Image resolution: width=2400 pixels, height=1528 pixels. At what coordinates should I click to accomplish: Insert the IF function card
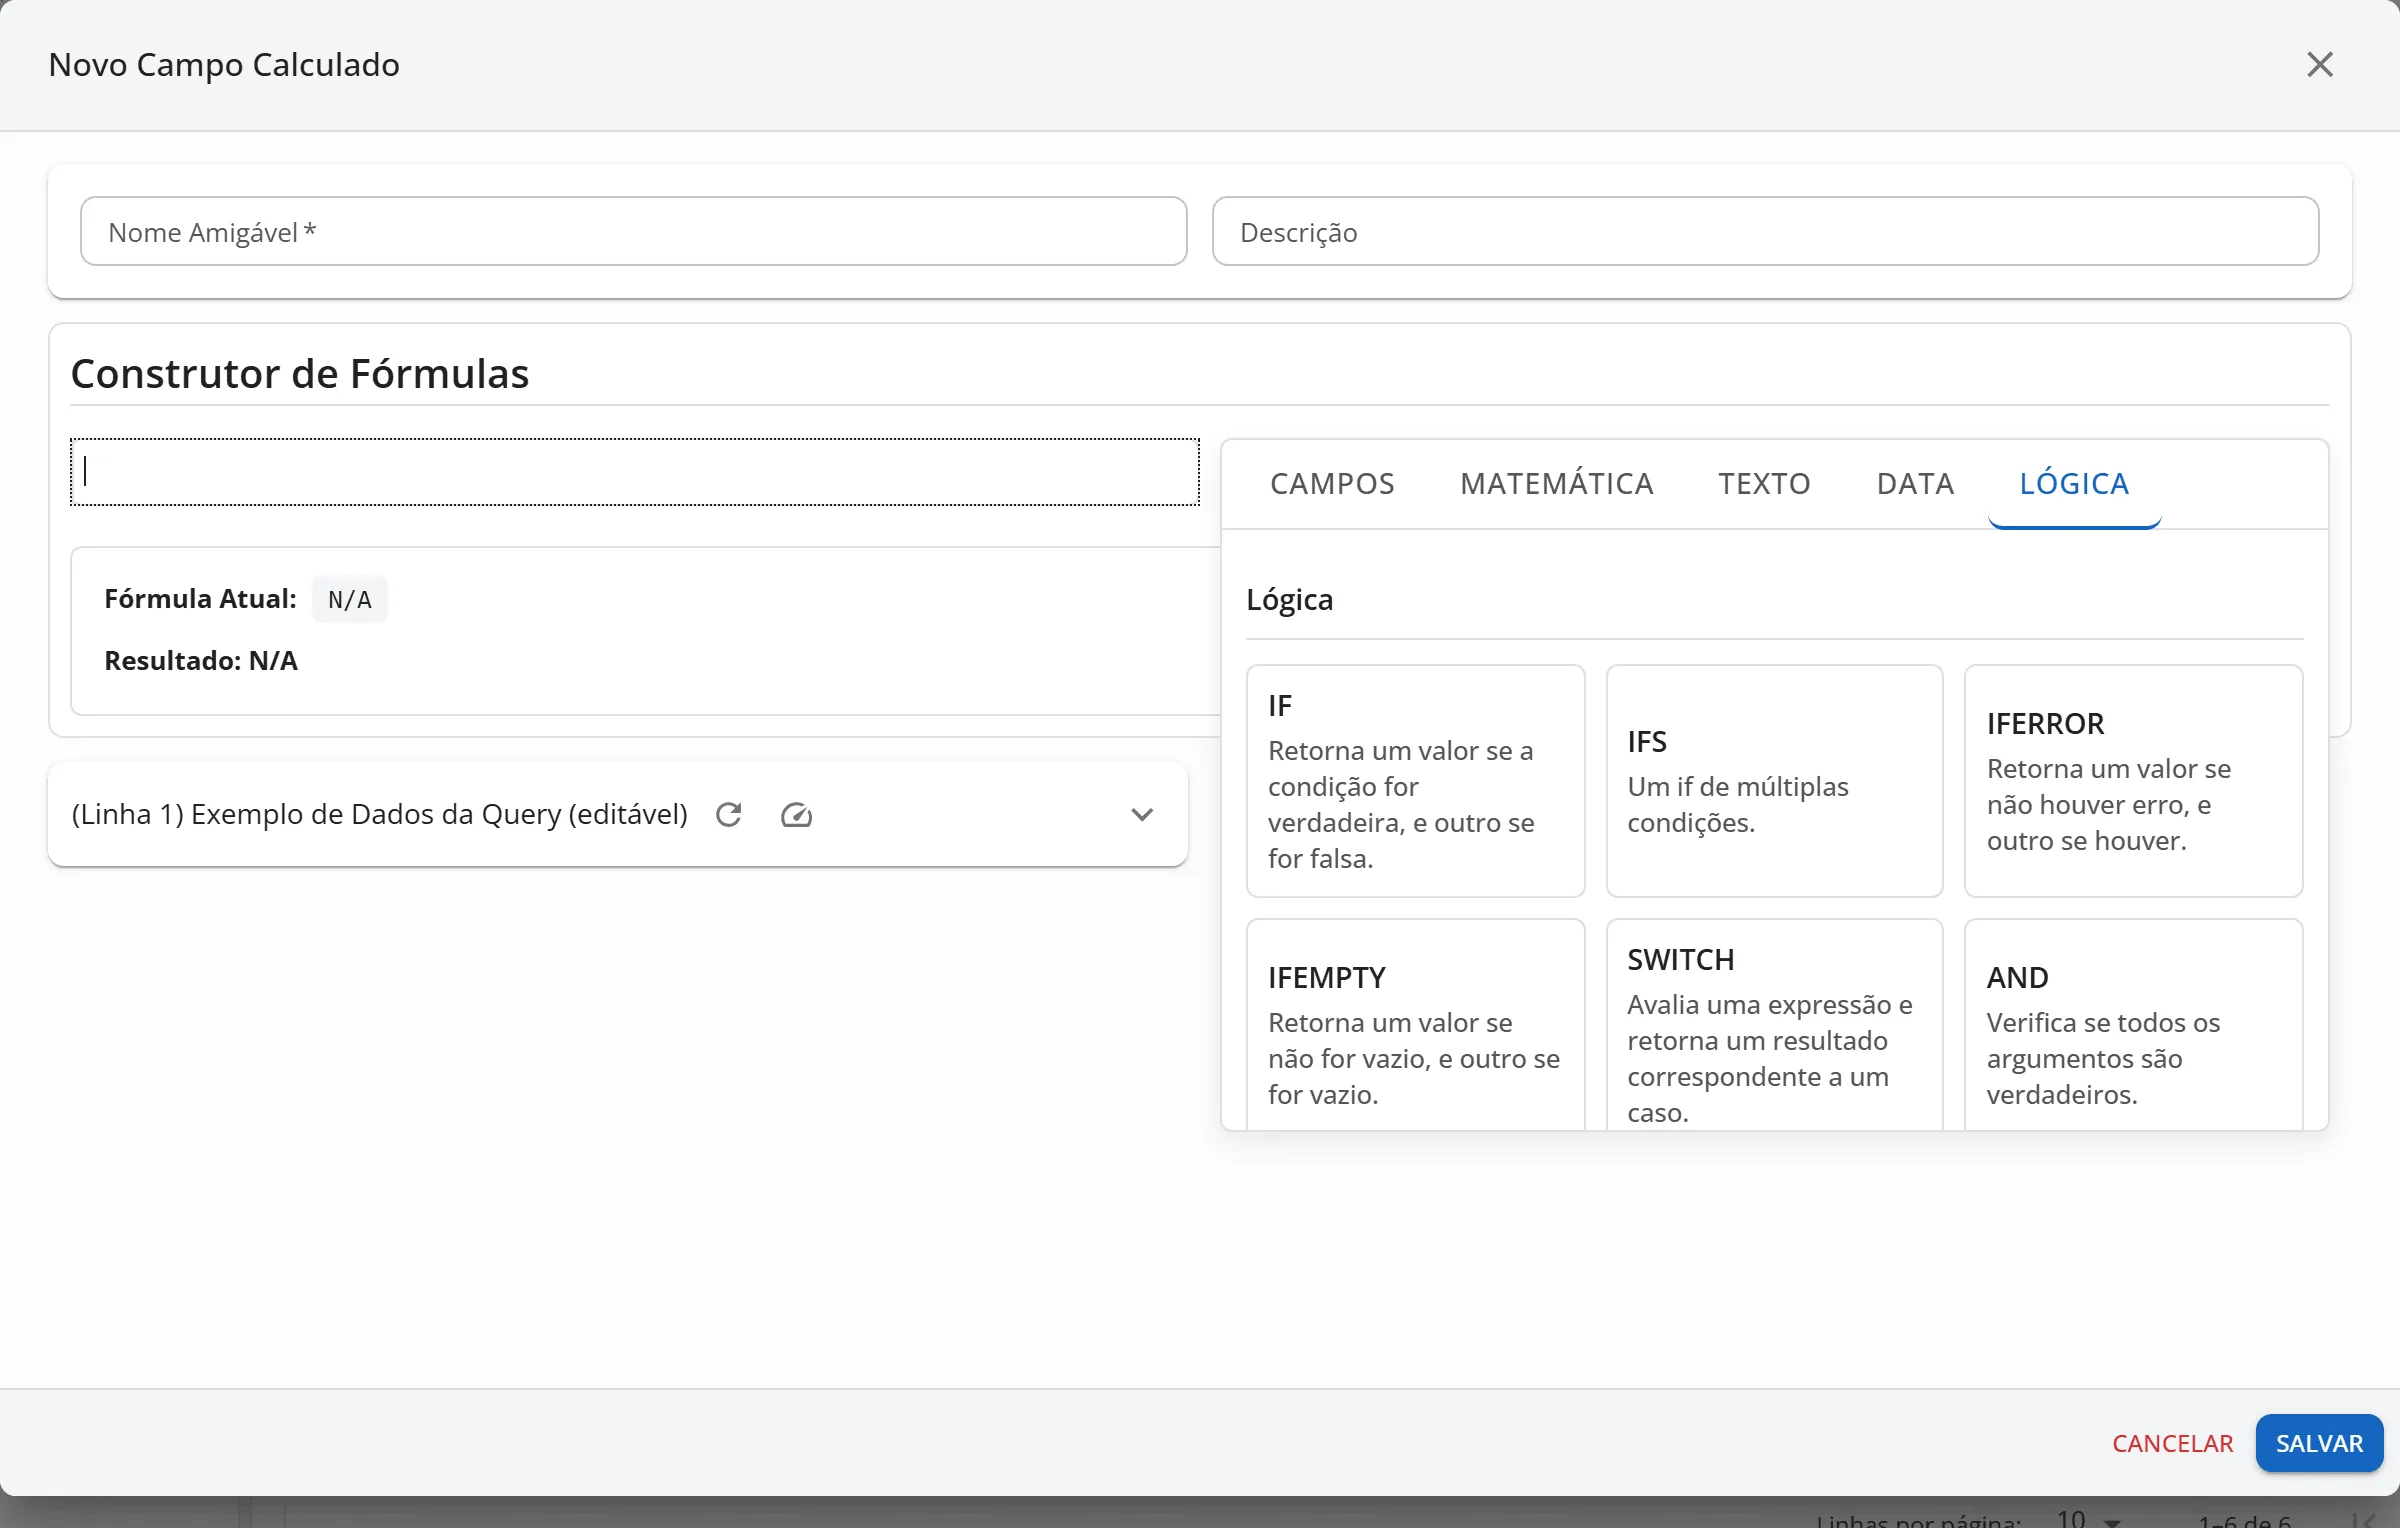1415,781
